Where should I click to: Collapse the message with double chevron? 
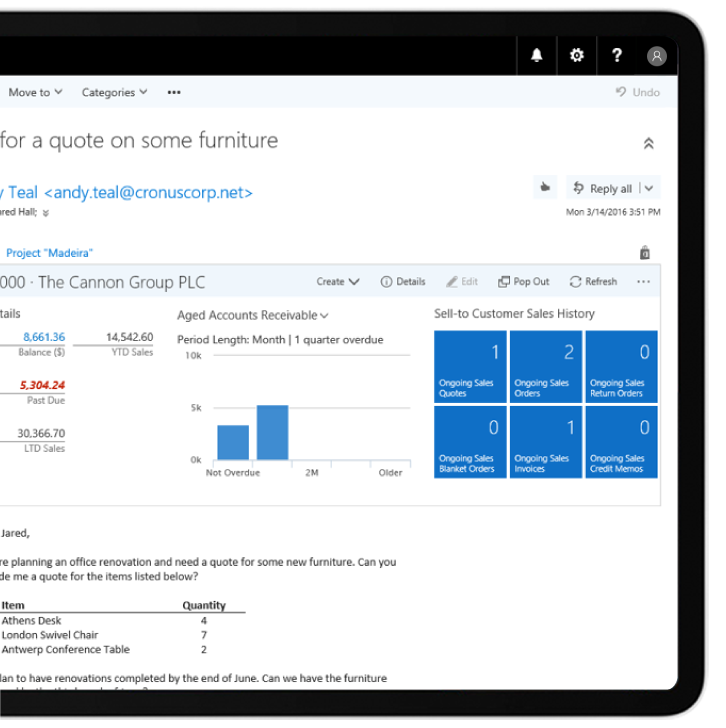click(x=648, y=143)
